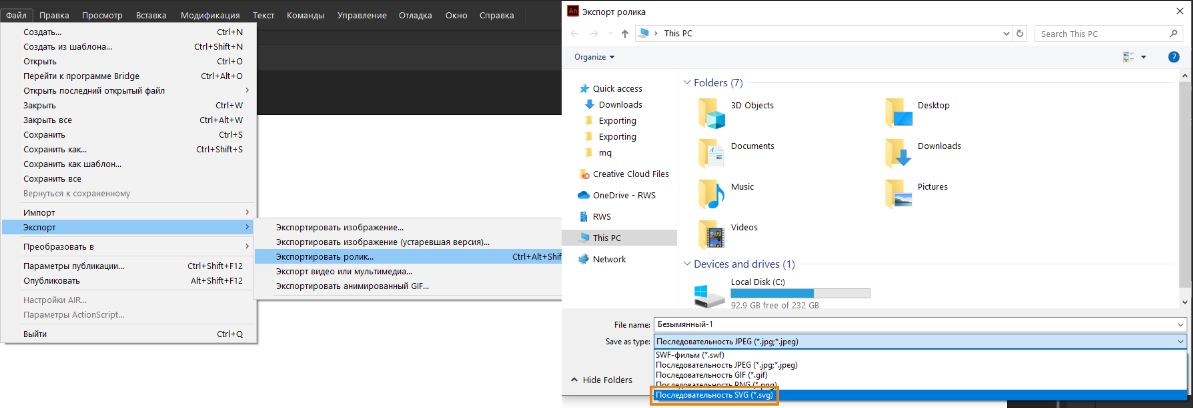This screenshot has height=408, width=1193.
Task: Open the Просмотр menu
Action: pyautogui.click(x=102, y=15)
